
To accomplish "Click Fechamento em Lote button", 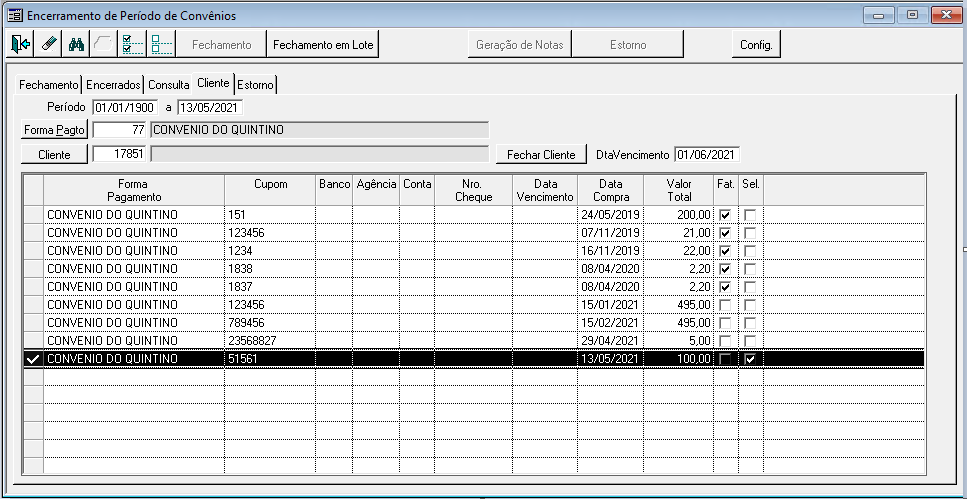I will click(323, 44).
